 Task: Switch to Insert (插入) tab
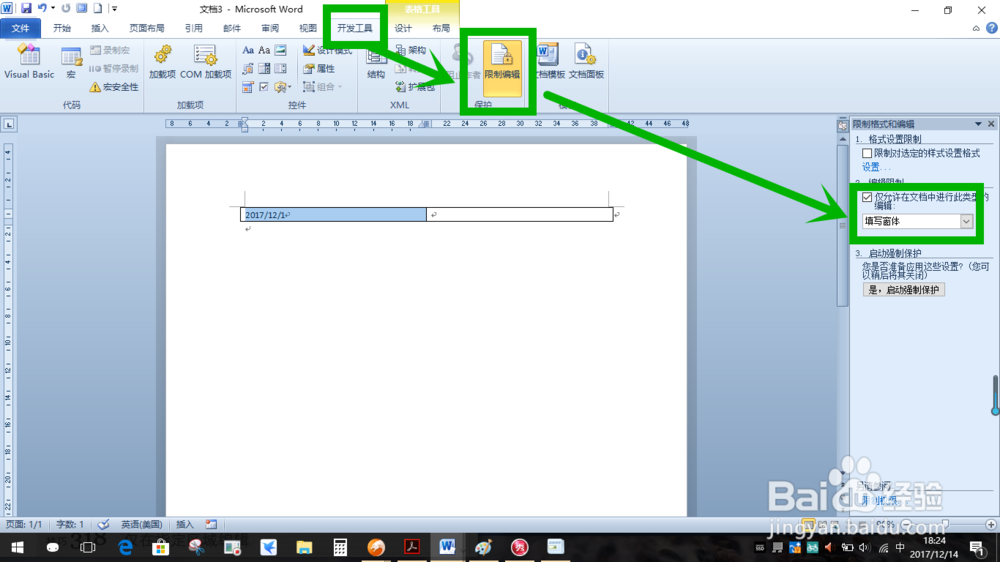pos(99,28)
